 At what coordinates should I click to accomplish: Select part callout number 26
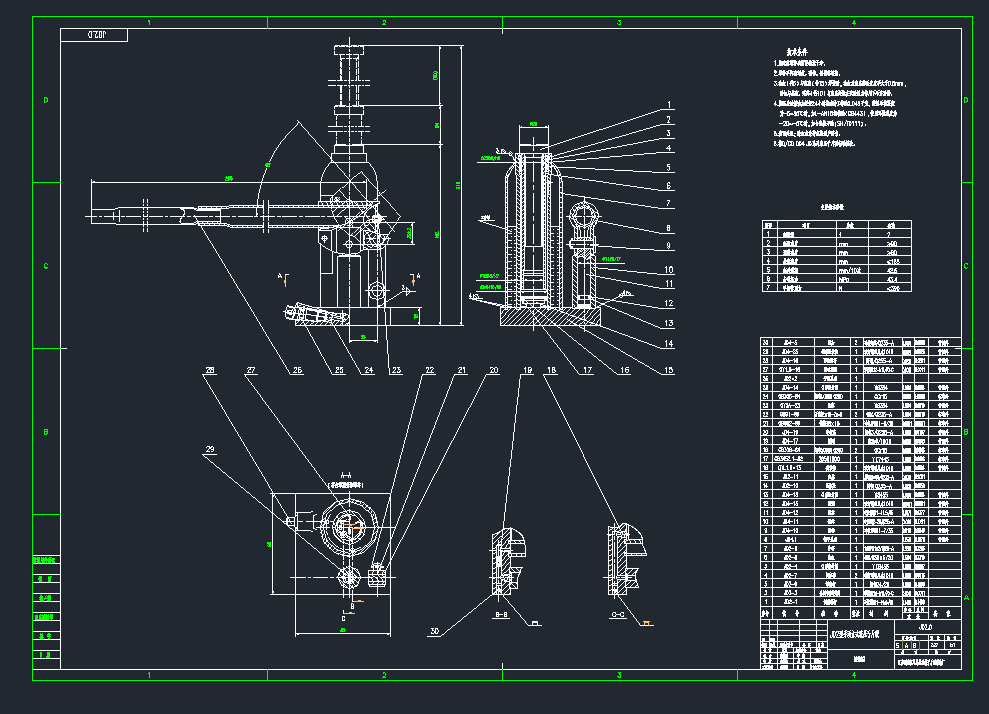click(x=297, y=370)
